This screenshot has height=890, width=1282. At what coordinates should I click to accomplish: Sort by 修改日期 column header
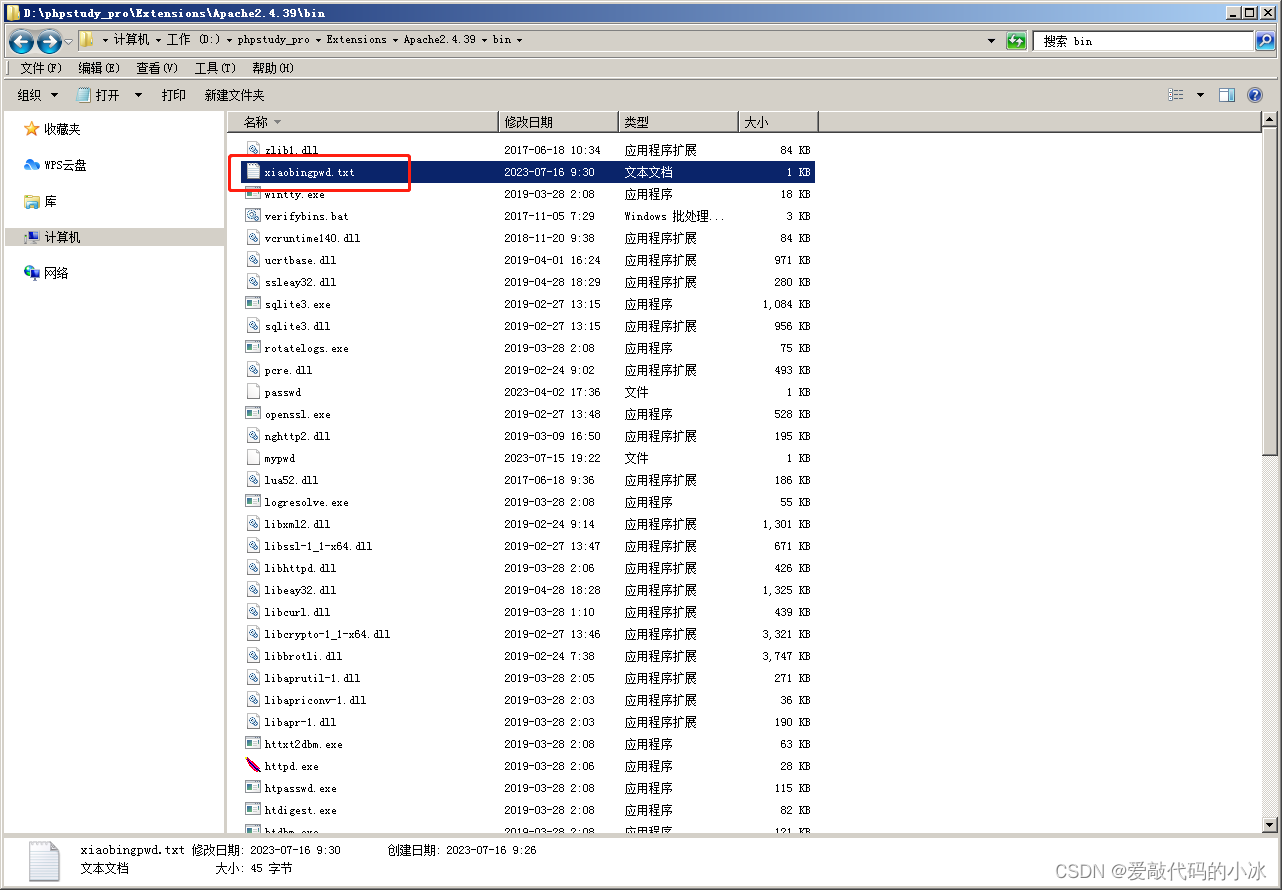click(x=558, y=122)
